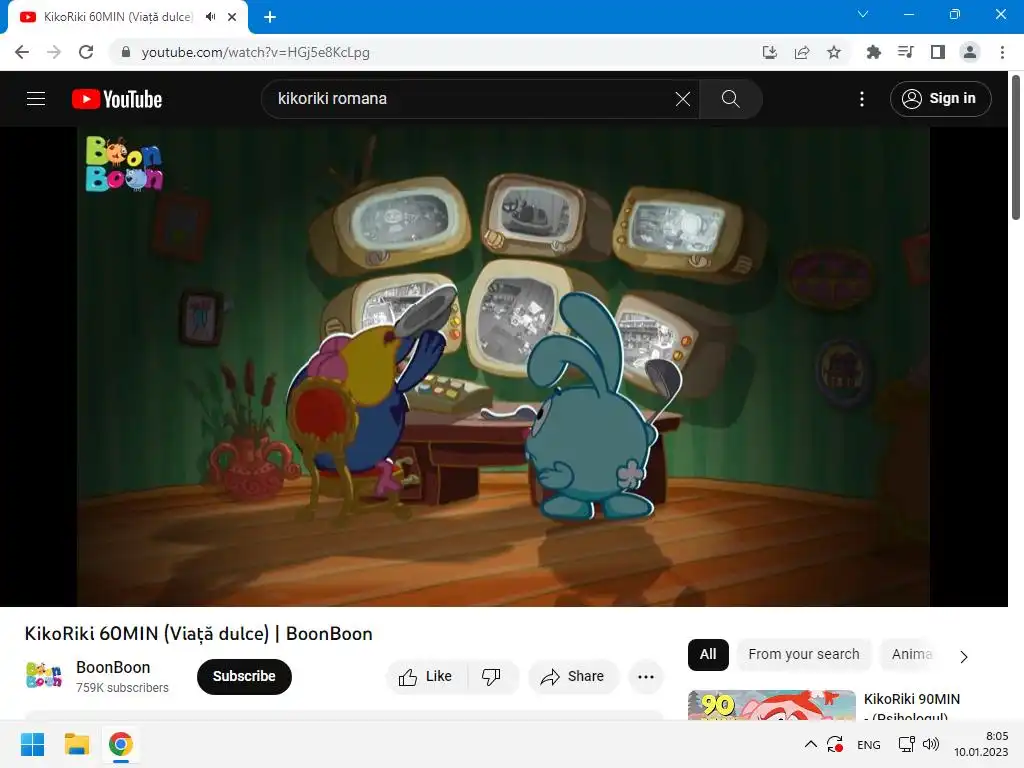Open the volume tray icon
Screen dimensions: 1024x768
[x=931, y=744]
